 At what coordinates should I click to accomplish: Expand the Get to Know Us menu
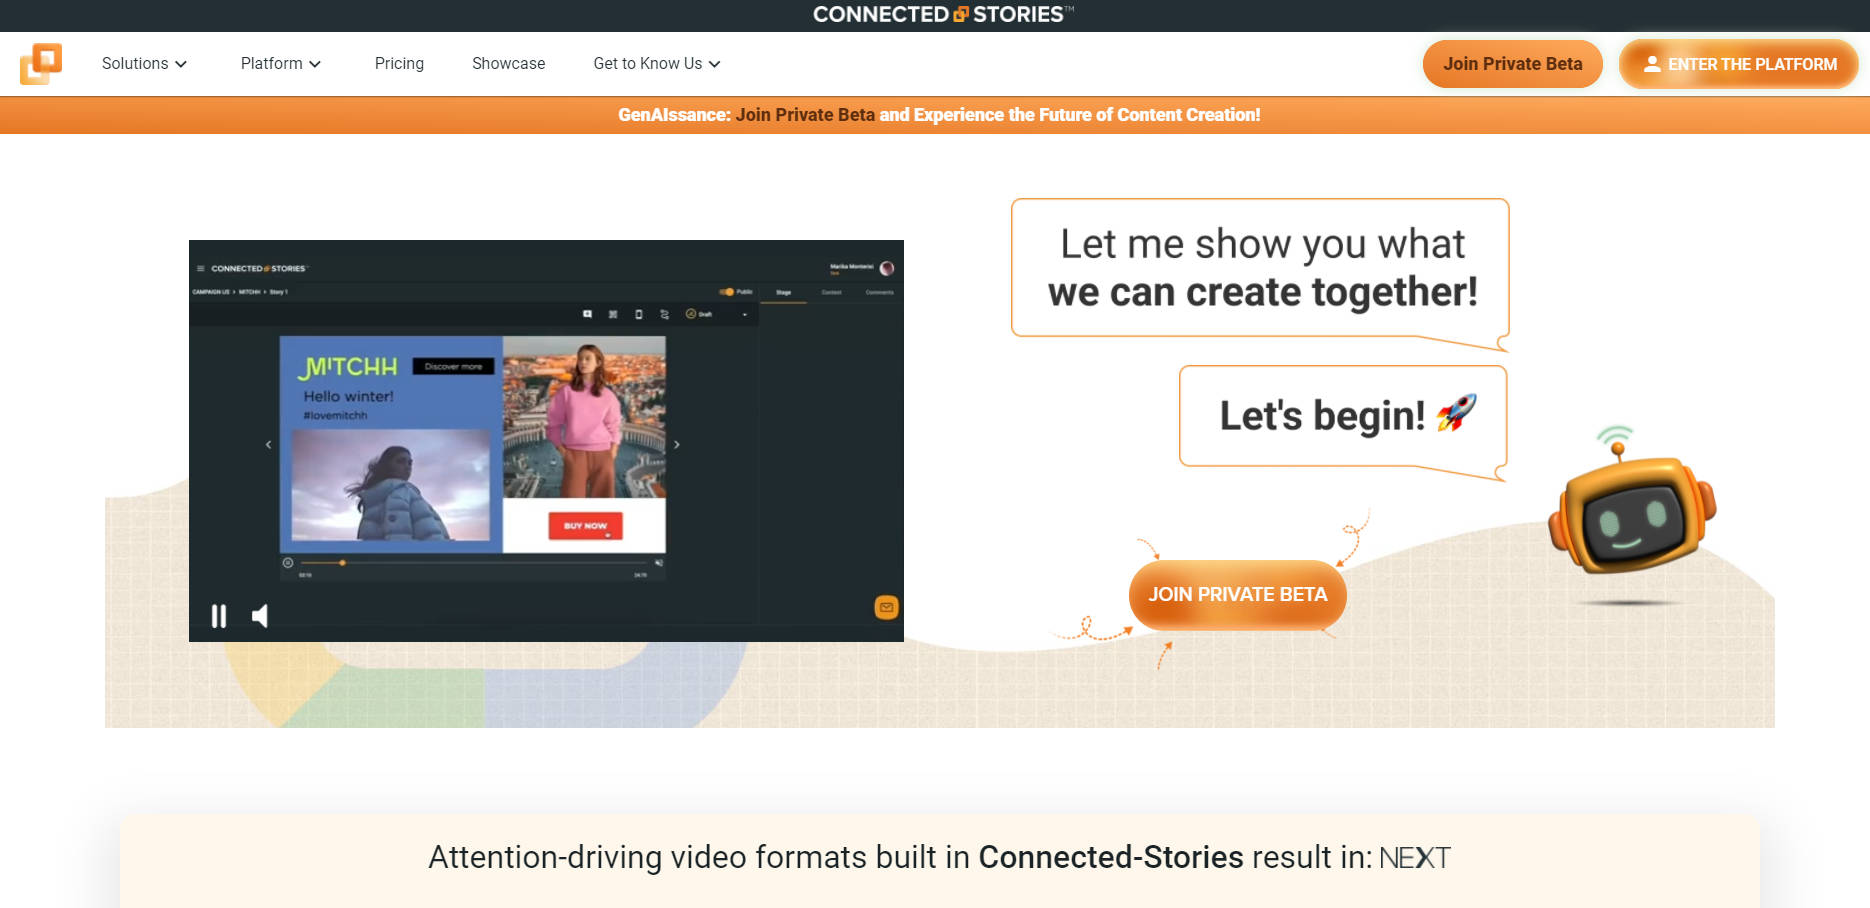pyautogui.click(x=656, y=63)
